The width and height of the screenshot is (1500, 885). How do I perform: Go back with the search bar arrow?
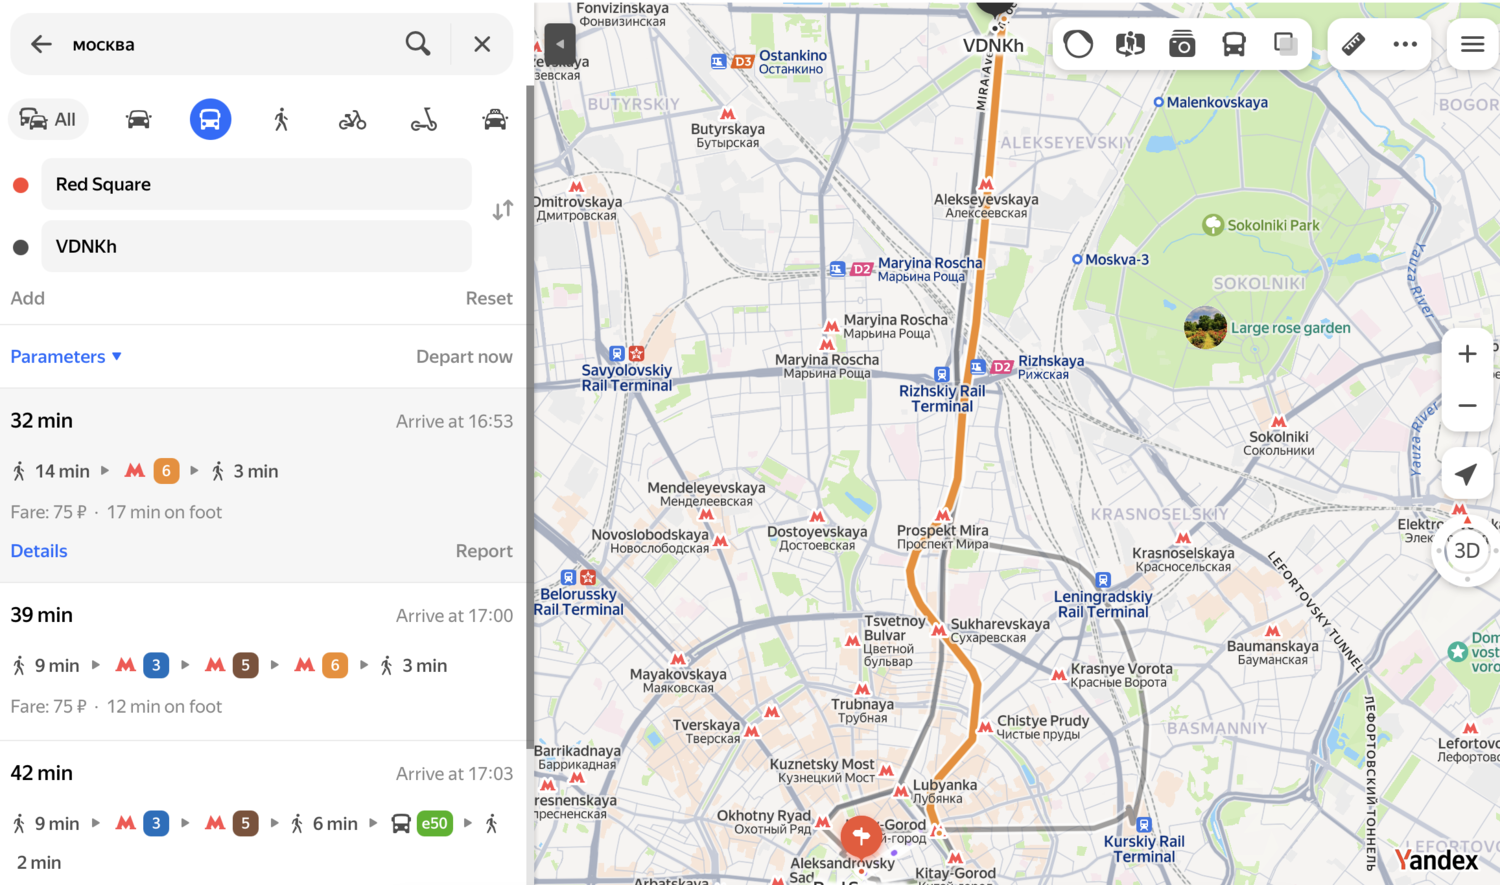coord(41,44)
